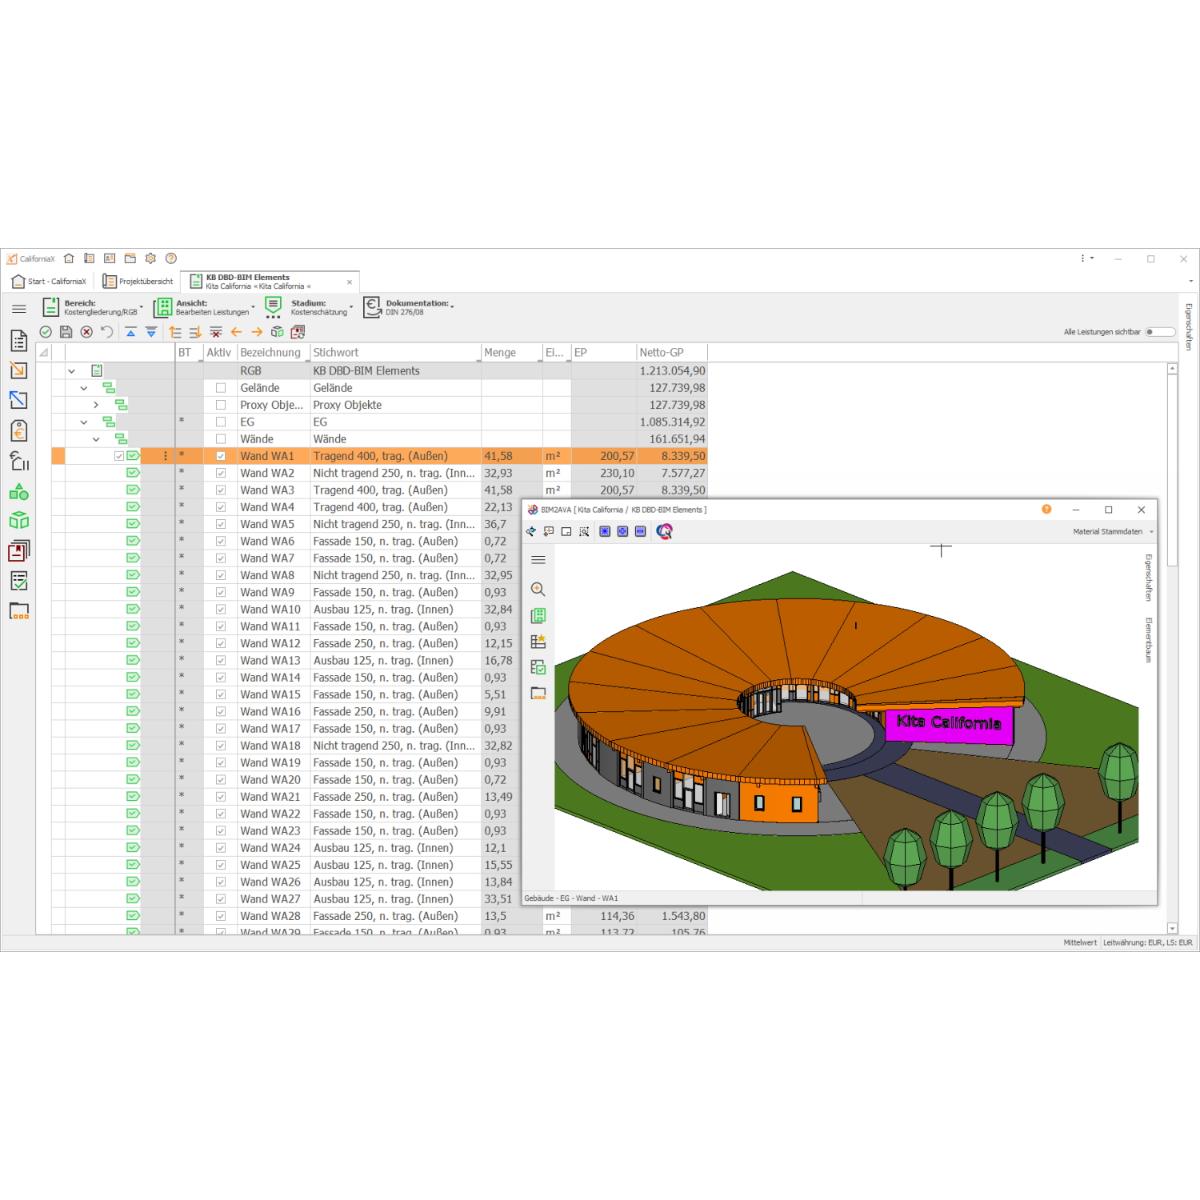Open the help question mark icon
Image resolution: width=1200 pixels, height=1200 pixels.
point(171,258)
